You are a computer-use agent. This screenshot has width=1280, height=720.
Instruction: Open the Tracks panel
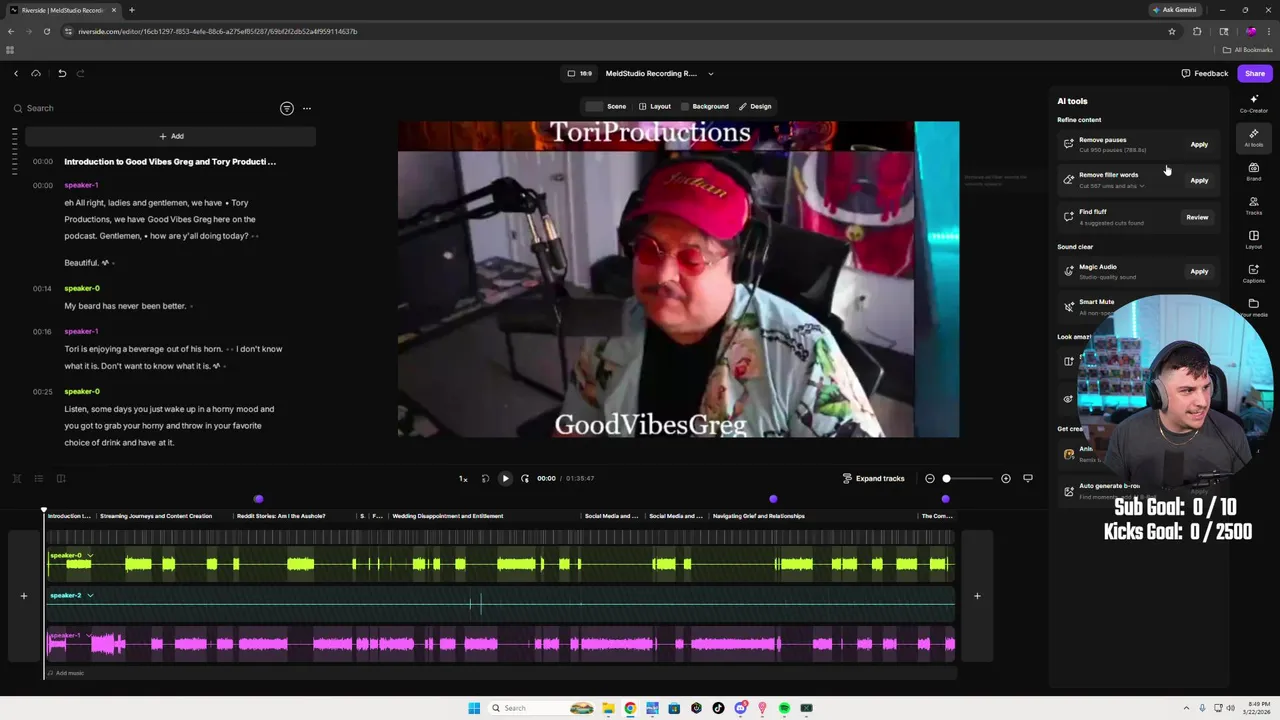(1253, 205)
